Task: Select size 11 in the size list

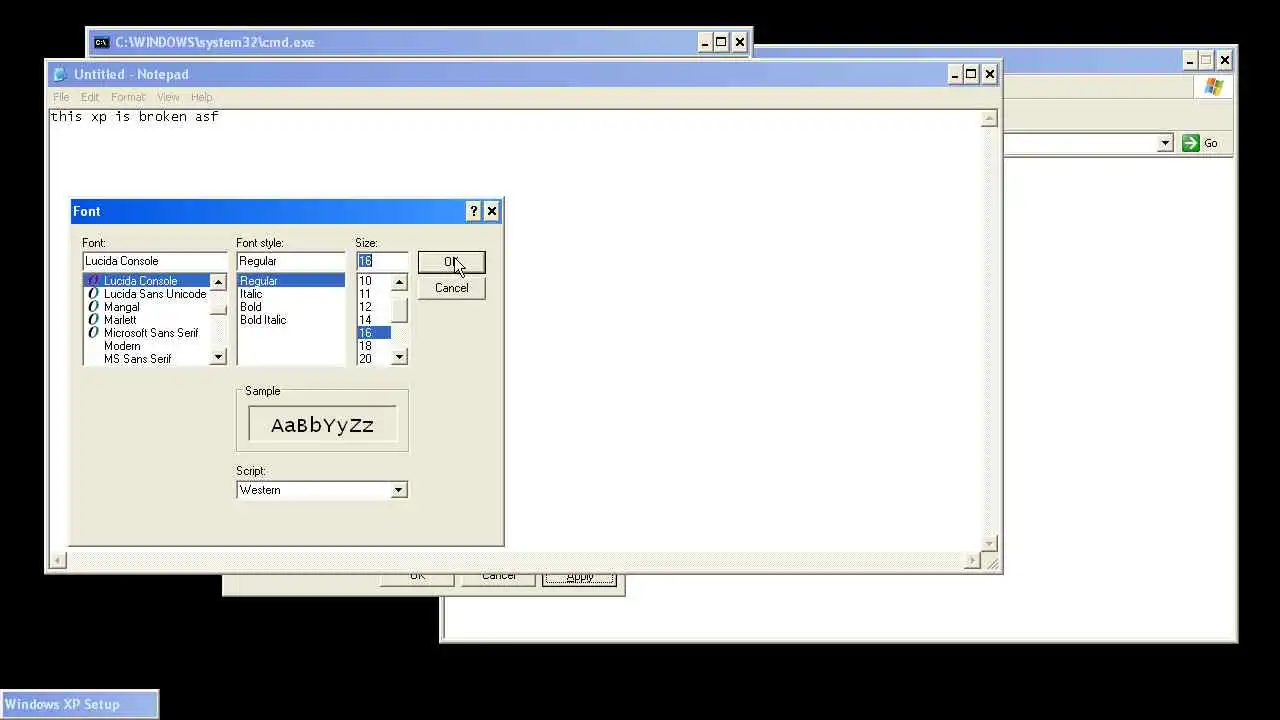Action: 373,294
